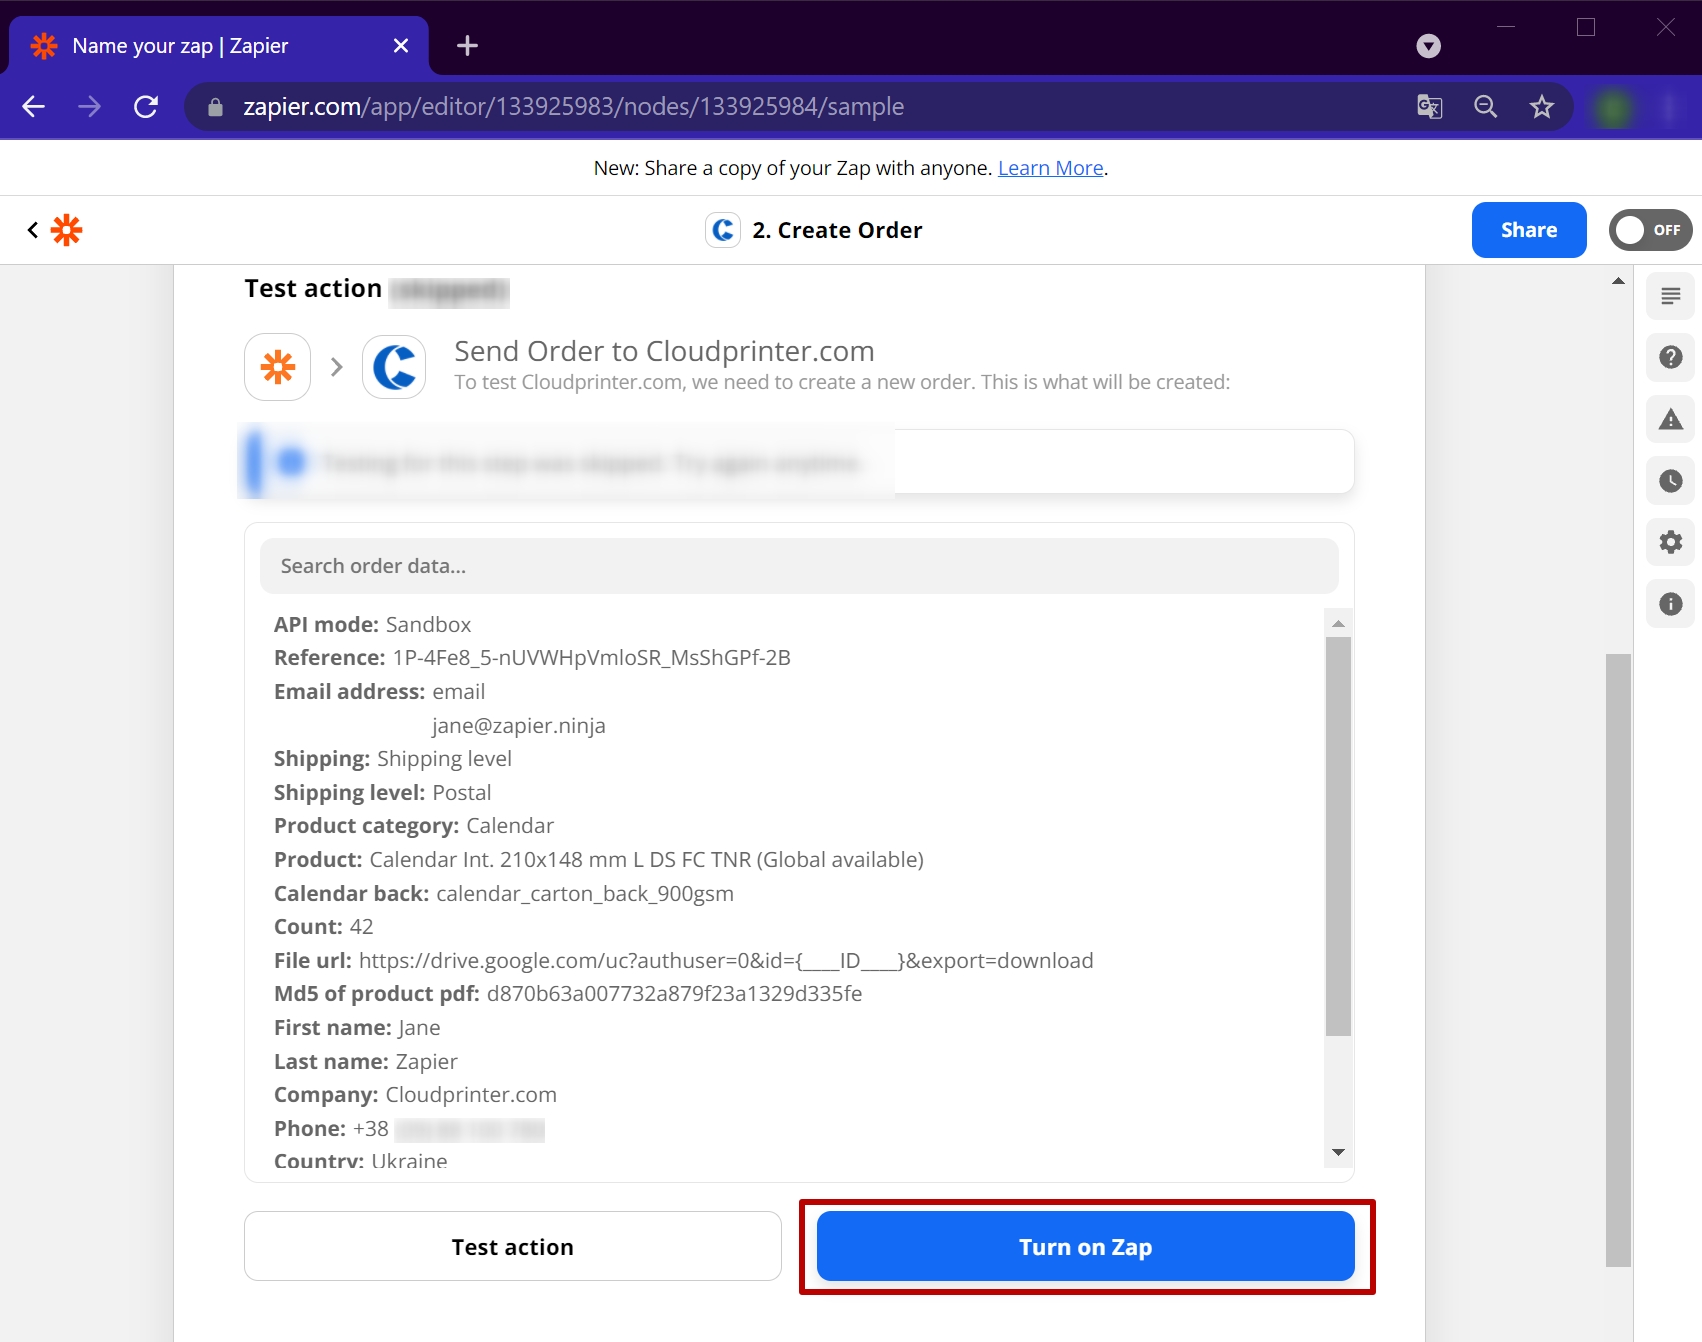This screenshot has height=1342, width=1702.
Task: Click the 'Last name: Zapier' row
Action: pyautogui.click(x=366, y=1062)
